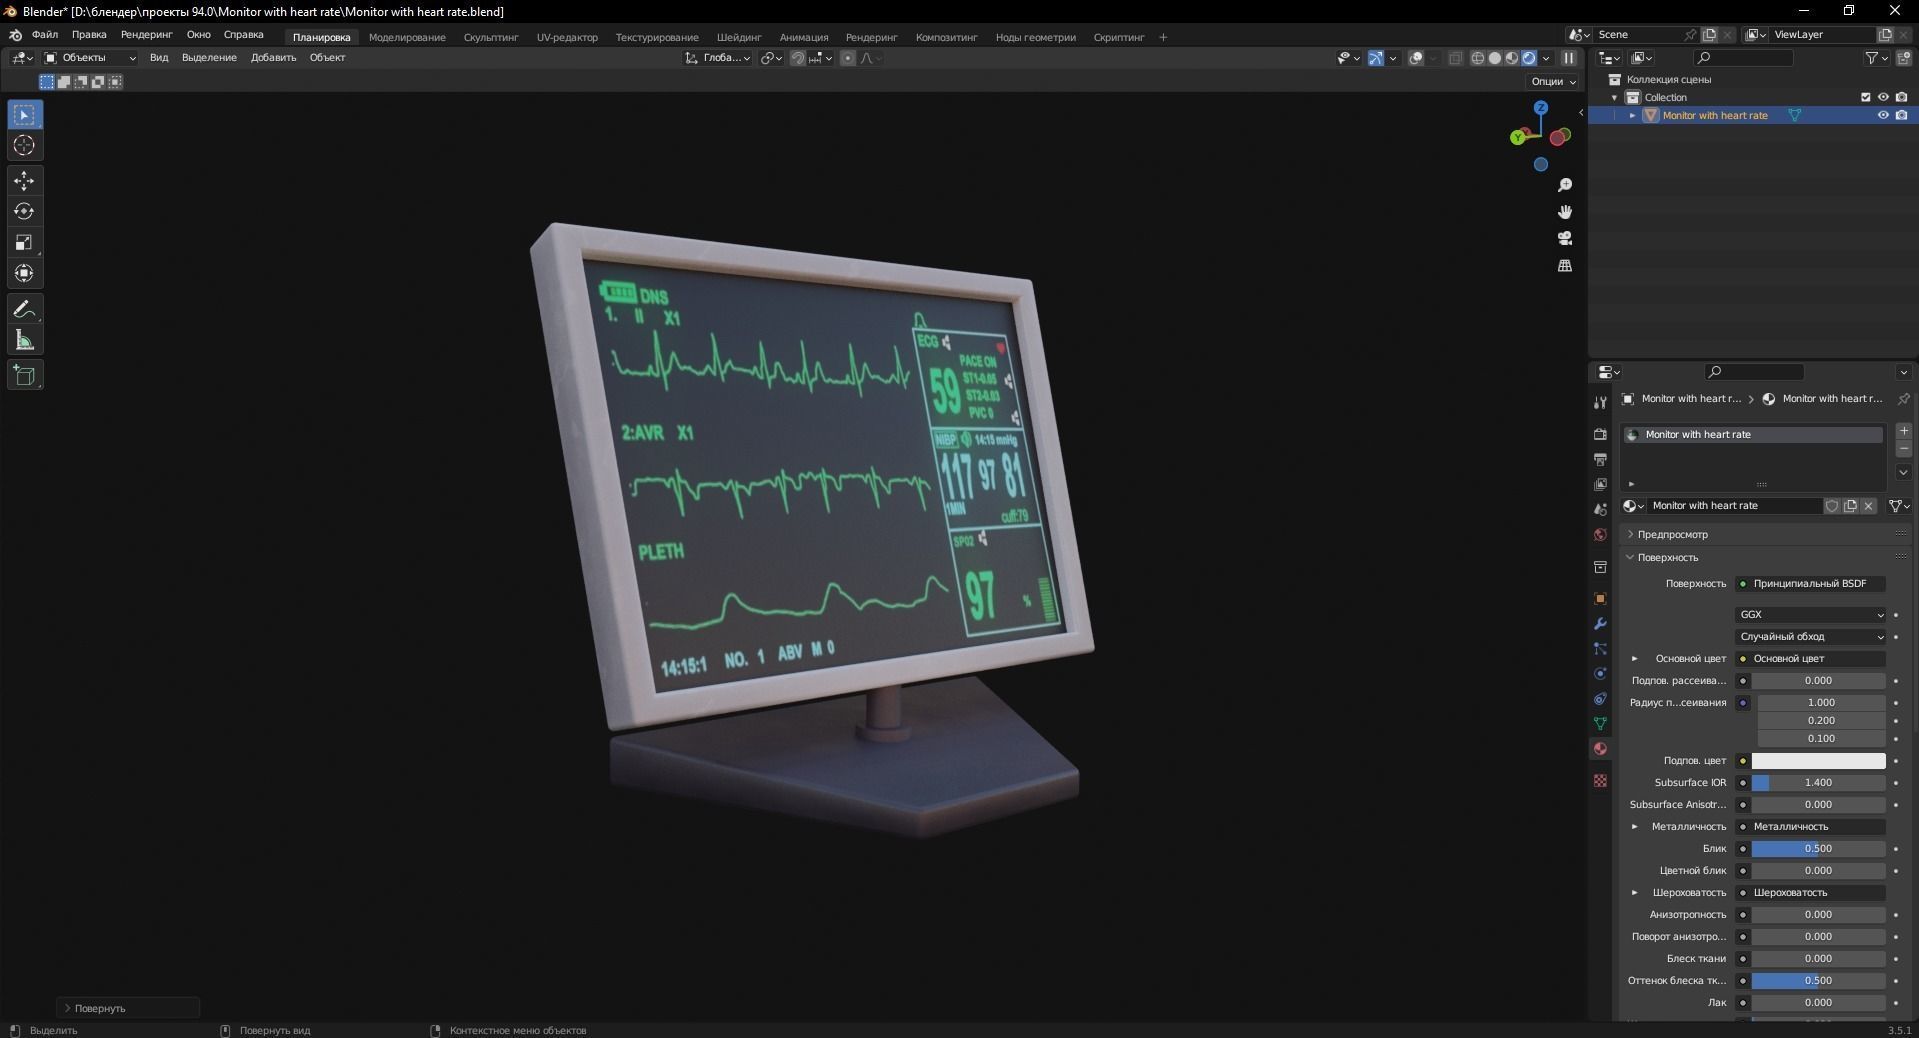
Task: Click the outliner search field
Action: coord(1743,58)
